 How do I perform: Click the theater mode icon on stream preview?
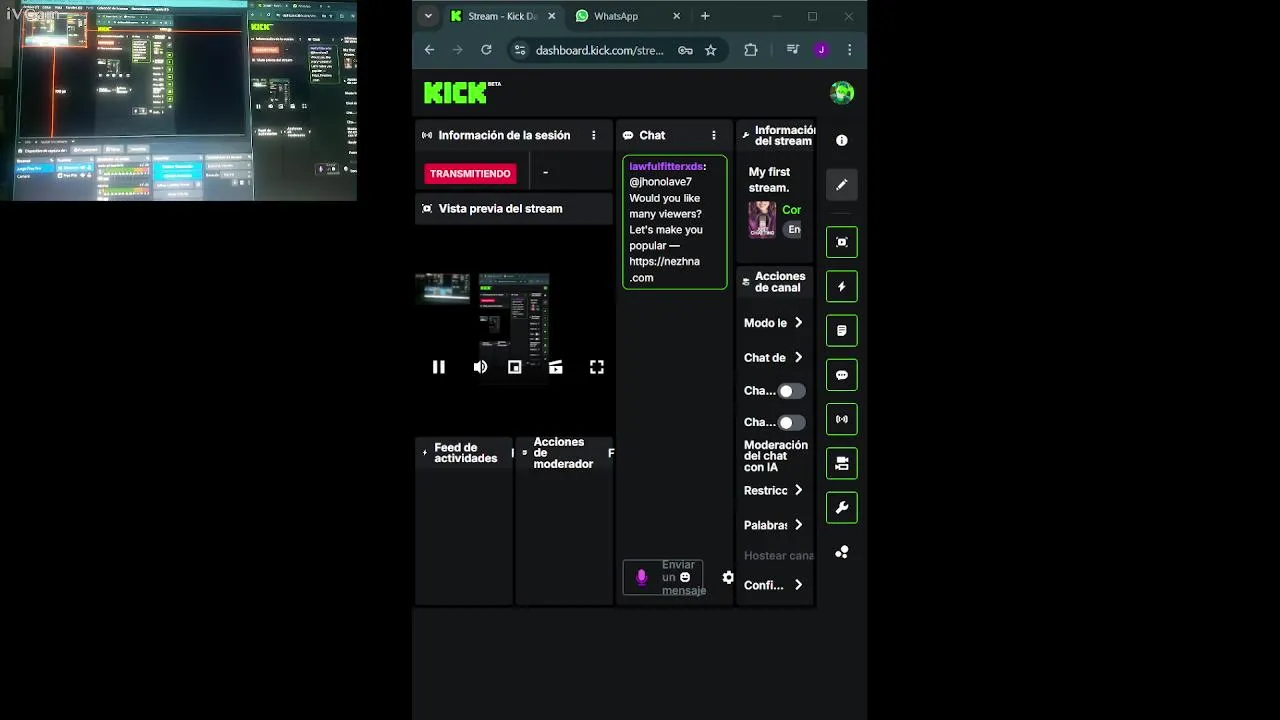[556, 367]
